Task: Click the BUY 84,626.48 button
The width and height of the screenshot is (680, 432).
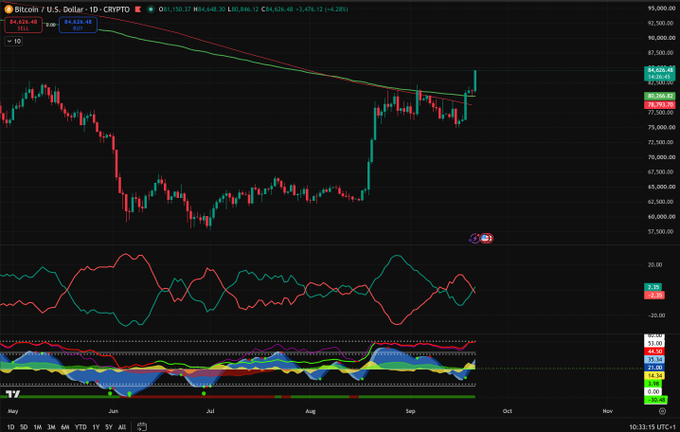Action: coord(78,25)
